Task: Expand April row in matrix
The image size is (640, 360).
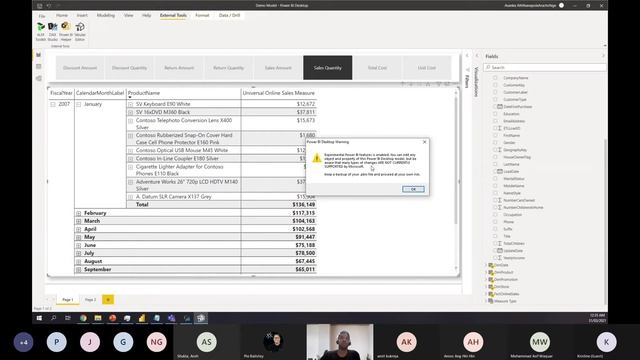Action: (x=78, y=229)
